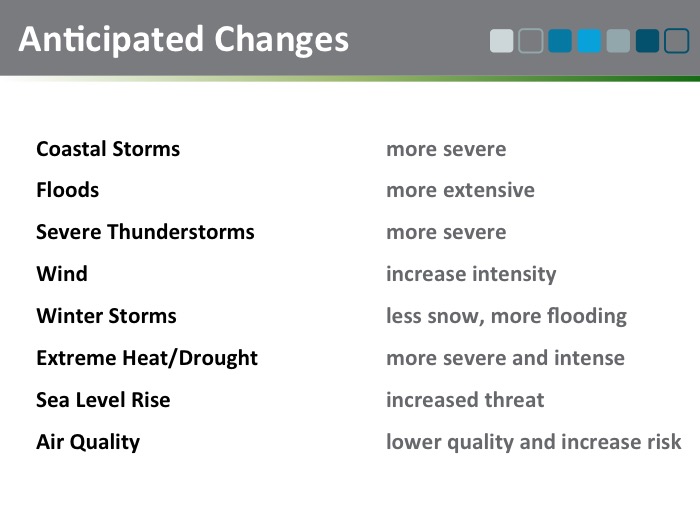Screen dimensions: 700x525
Task: Click the bright sky-blue square
Action: pos(589,40)
